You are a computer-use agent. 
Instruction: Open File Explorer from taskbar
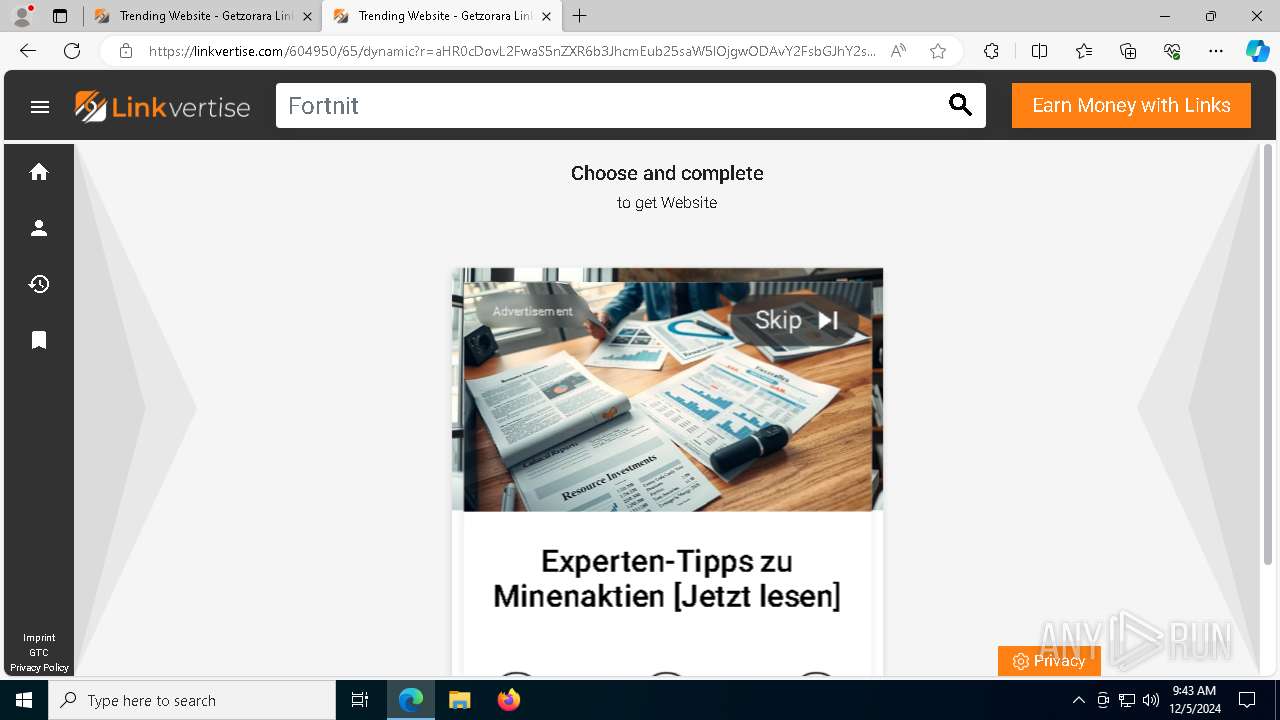point(459,700)
